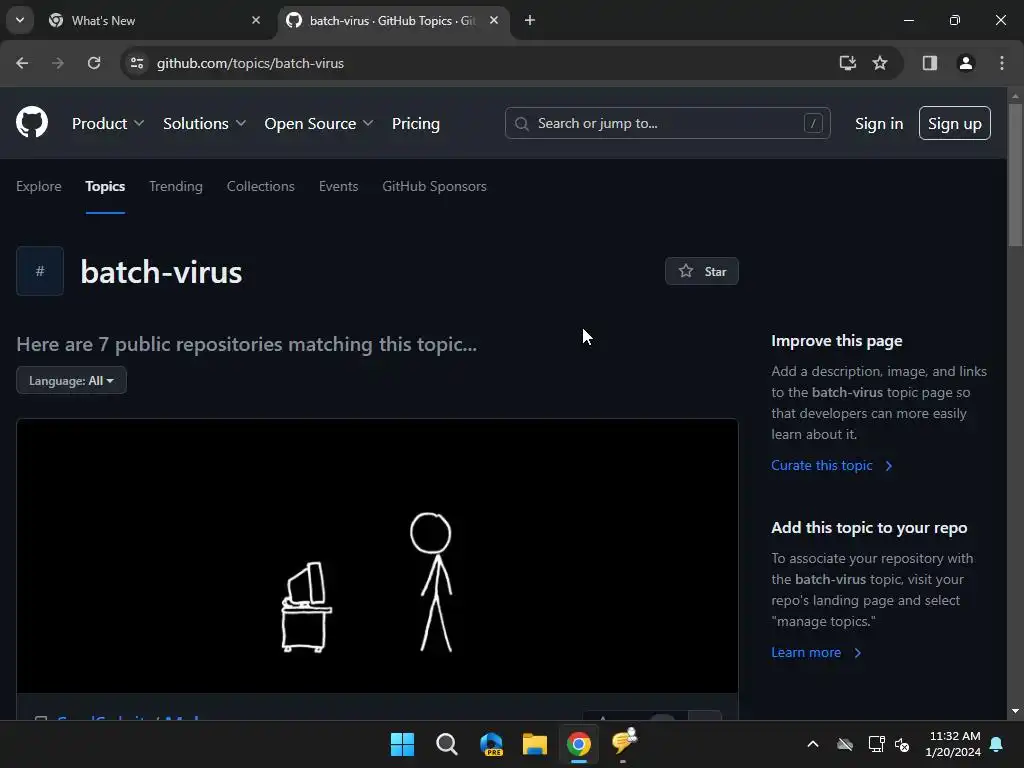Expand the Solutions dropdown menu
The width and height of the screenshot is (1024, 768).
204,123
